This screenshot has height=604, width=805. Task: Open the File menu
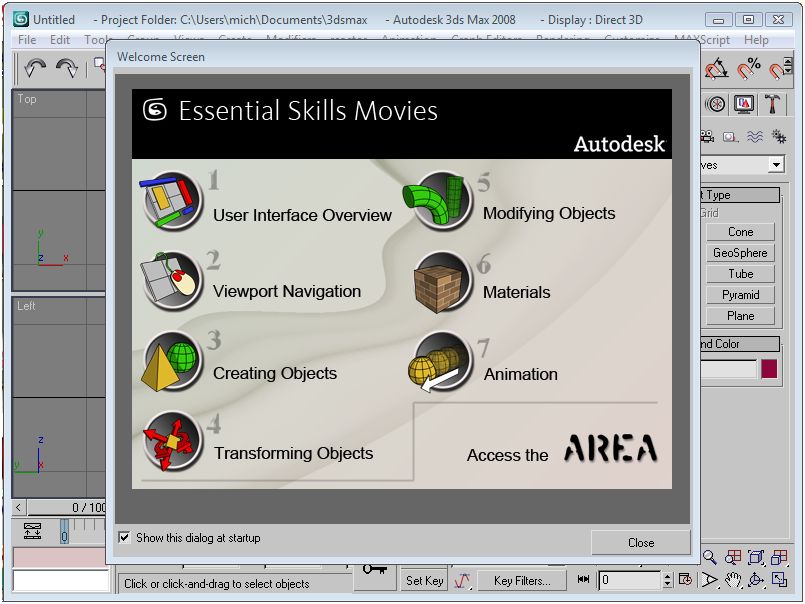pyautogui.click(x=27, y=40)
